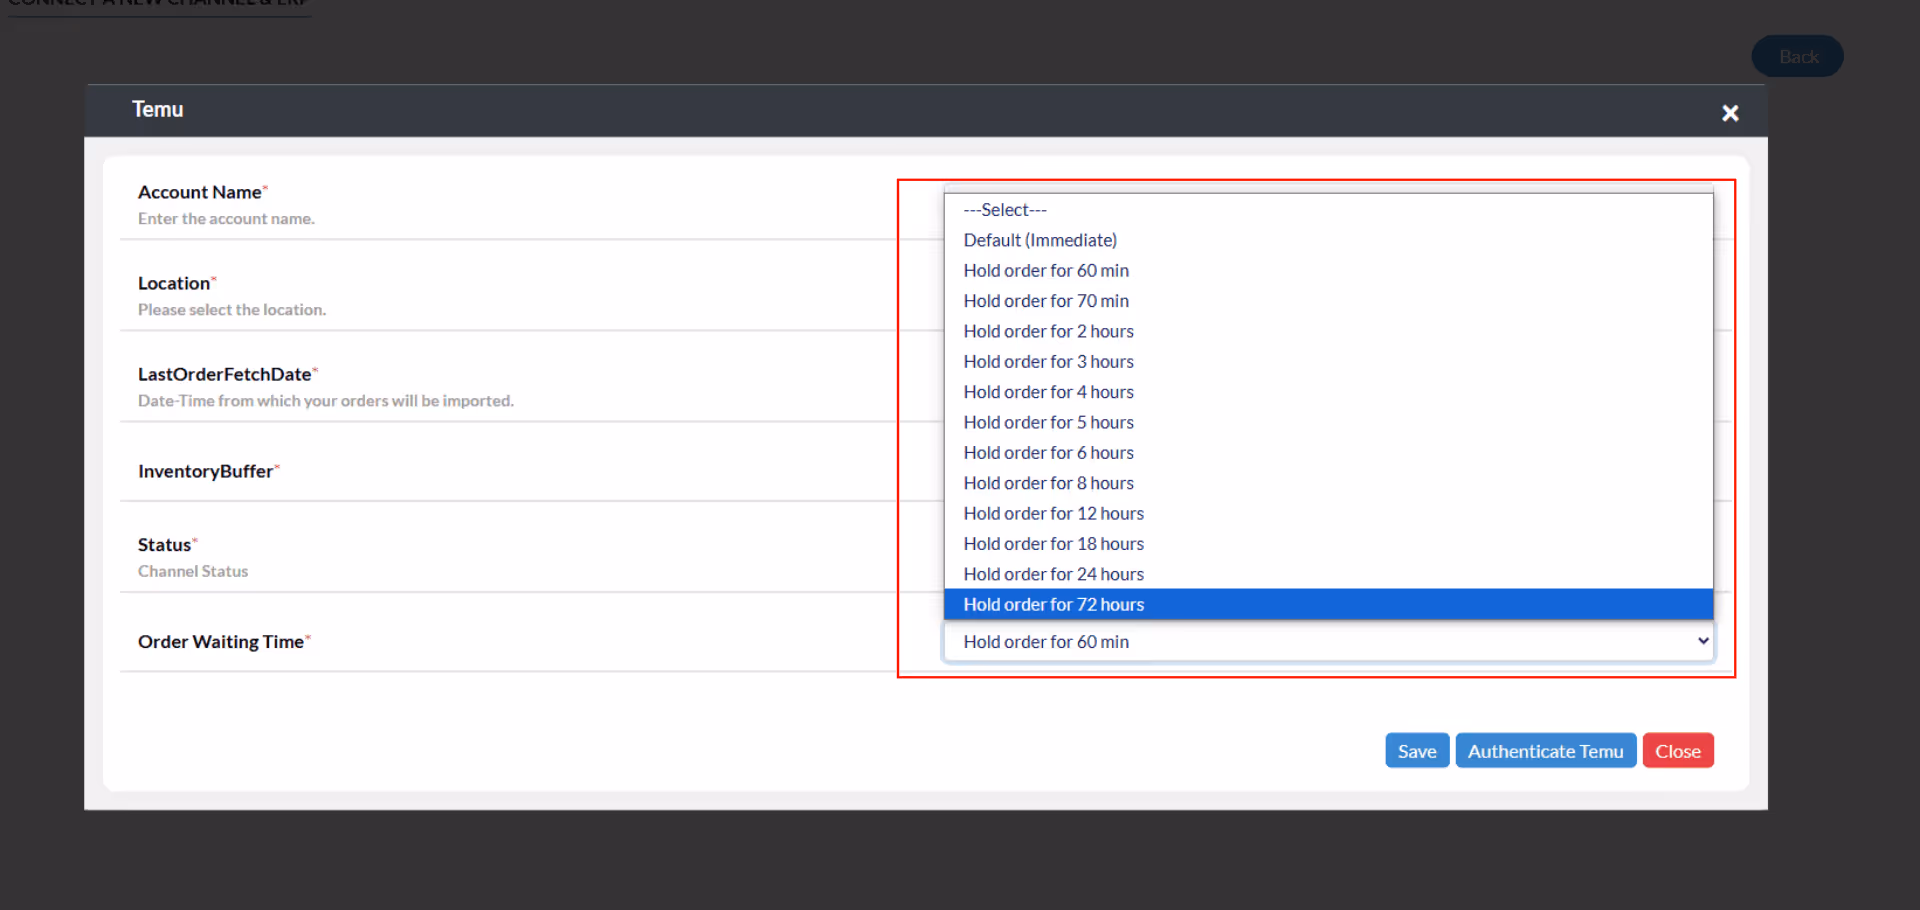Screen dimensions: 1920x910
Task: Click 'Enter the account name.' hint text
Action: point(226,219)
